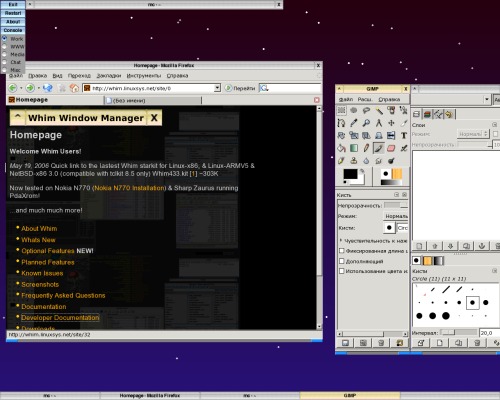Anchor the floating layer in Layers panel
Viewport: 500px width, 400px height.
click(482, 246)
